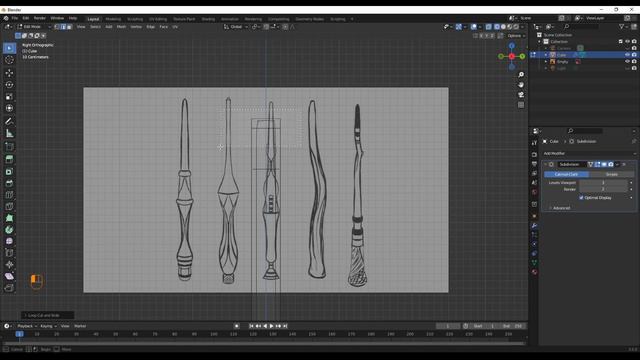Select the Inset Faces tool
640x360 pixels.
(x=9, y=171)
